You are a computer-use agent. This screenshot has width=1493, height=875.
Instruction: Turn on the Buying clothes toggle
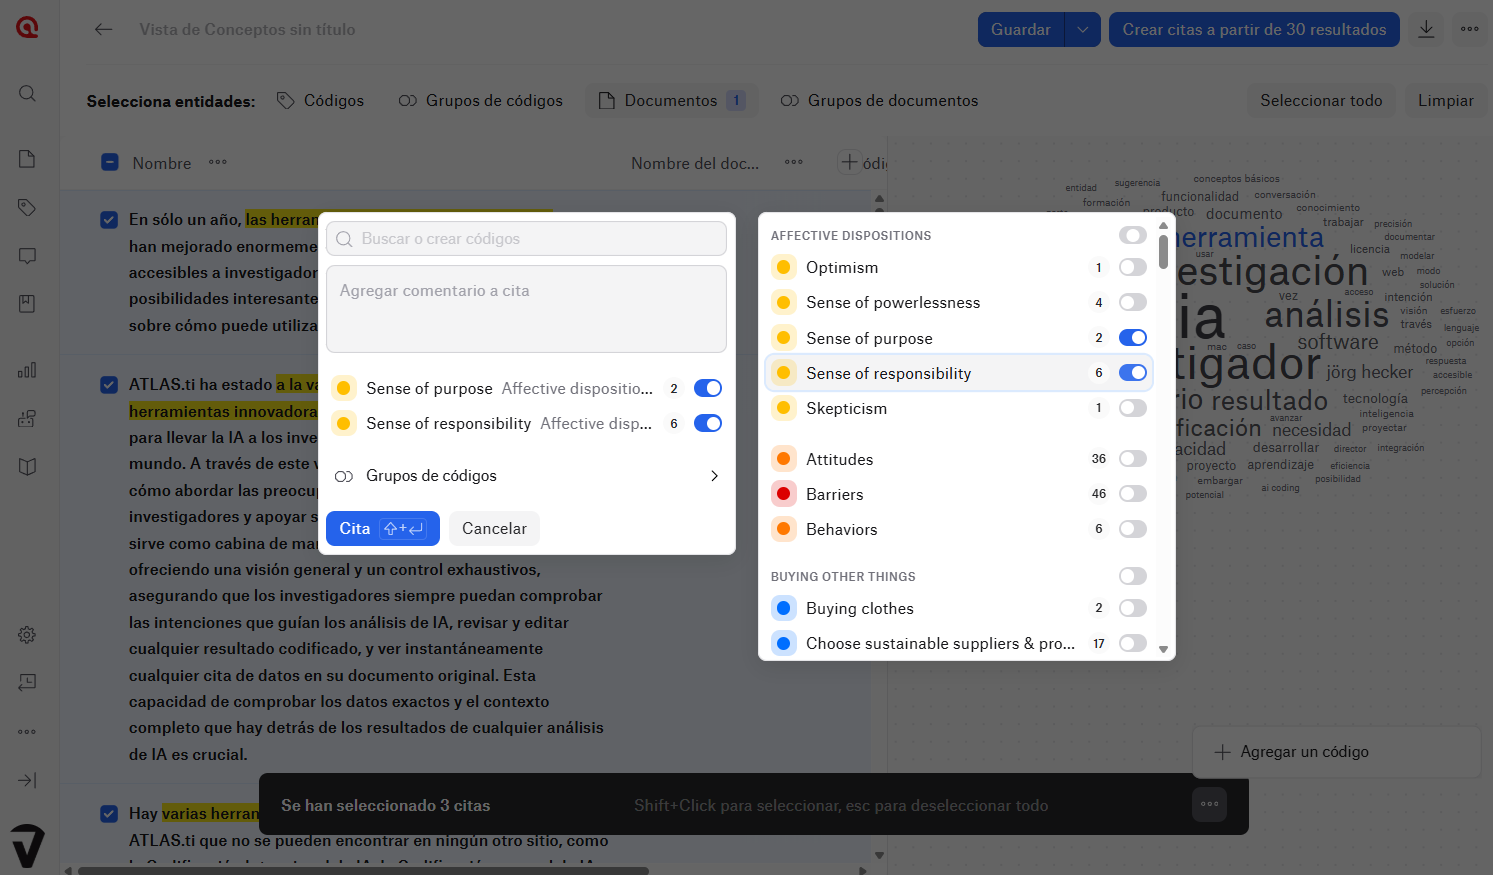click(x=1132, y=608)
